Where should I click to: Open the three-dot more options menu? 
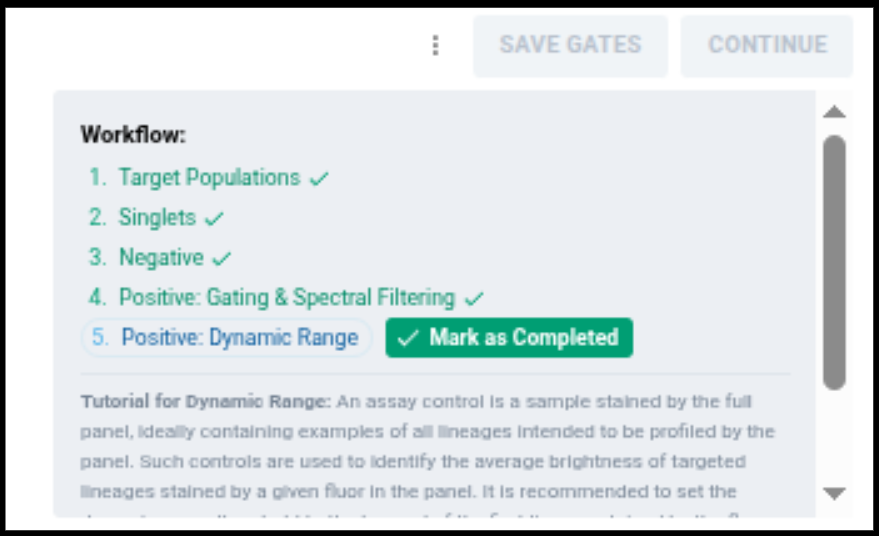(x=434, y=46)
